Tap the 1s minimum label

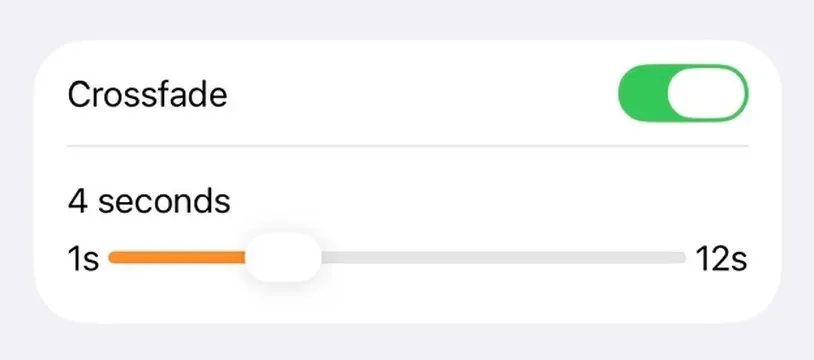[83, 258]
